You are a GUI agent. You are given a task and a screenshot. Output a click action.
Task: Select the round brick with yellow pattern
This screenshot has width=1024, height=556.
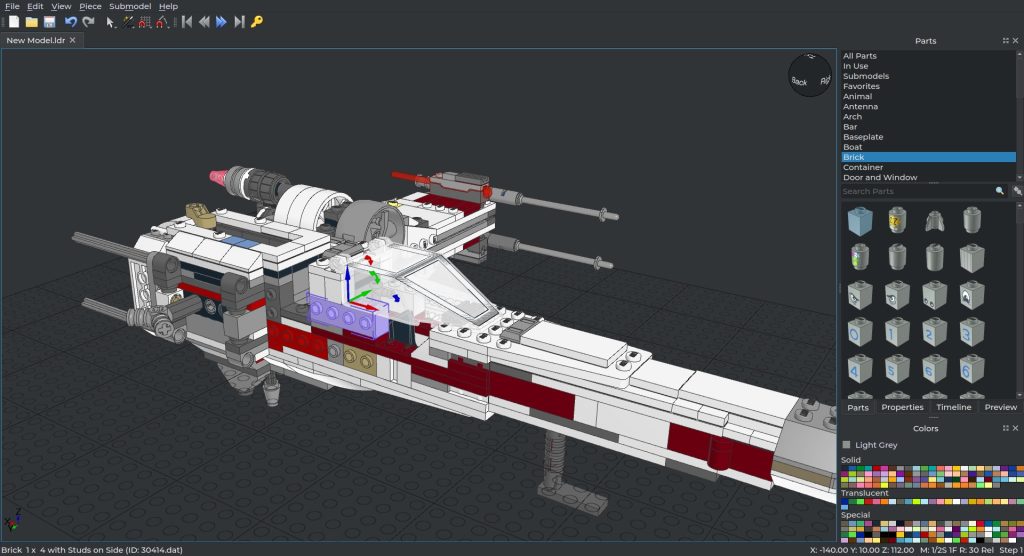click(x=897, y=220)
